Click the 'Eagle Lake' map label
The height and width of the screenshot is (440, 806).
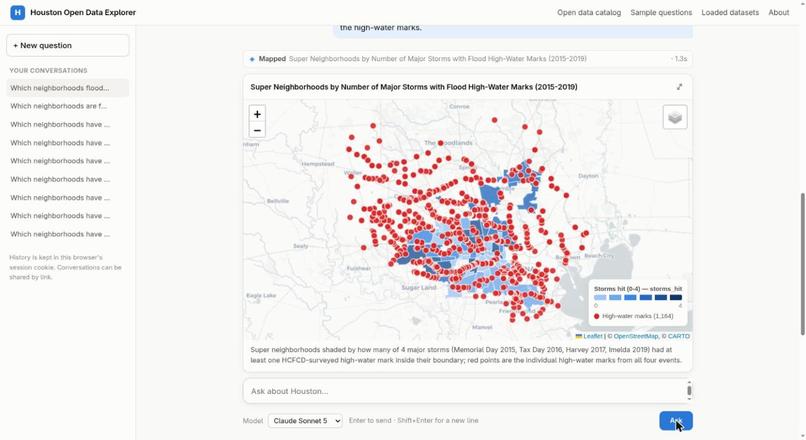pos(261,296)
